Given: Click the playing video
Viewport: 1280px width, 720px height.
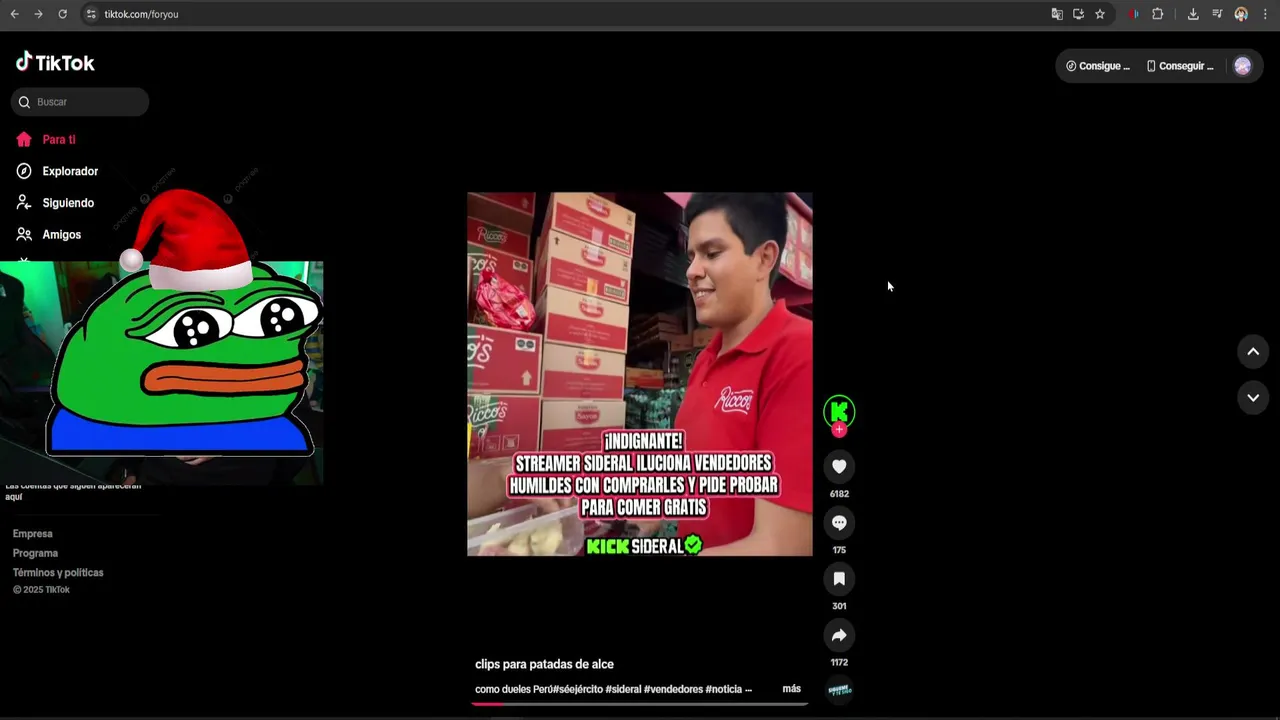Looking at the screenshot, I should [x=640, y=374].
